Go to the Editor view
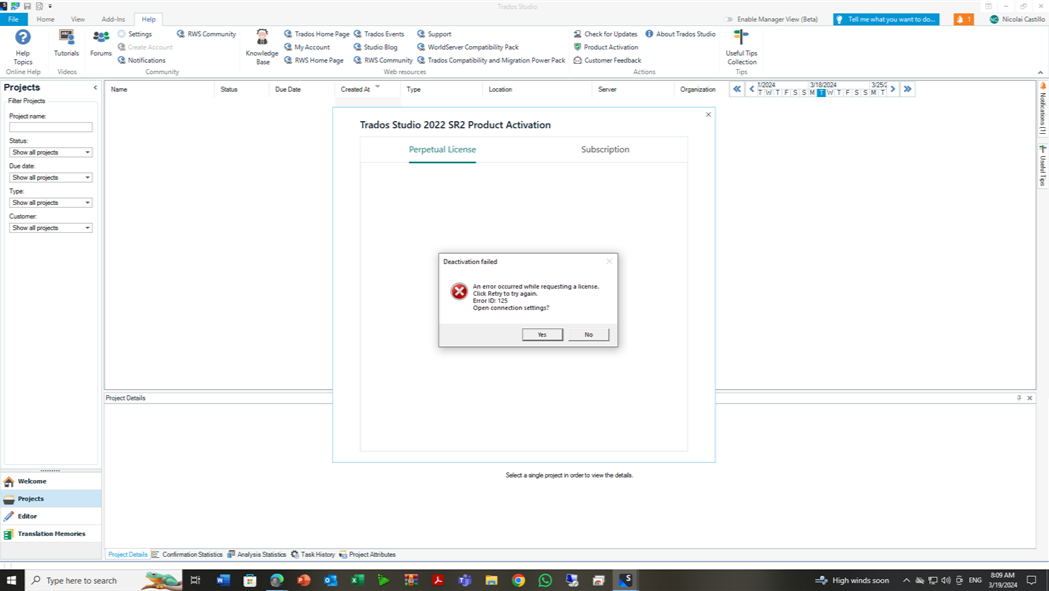Screen dimensions: 1049x591 point(50,516)
